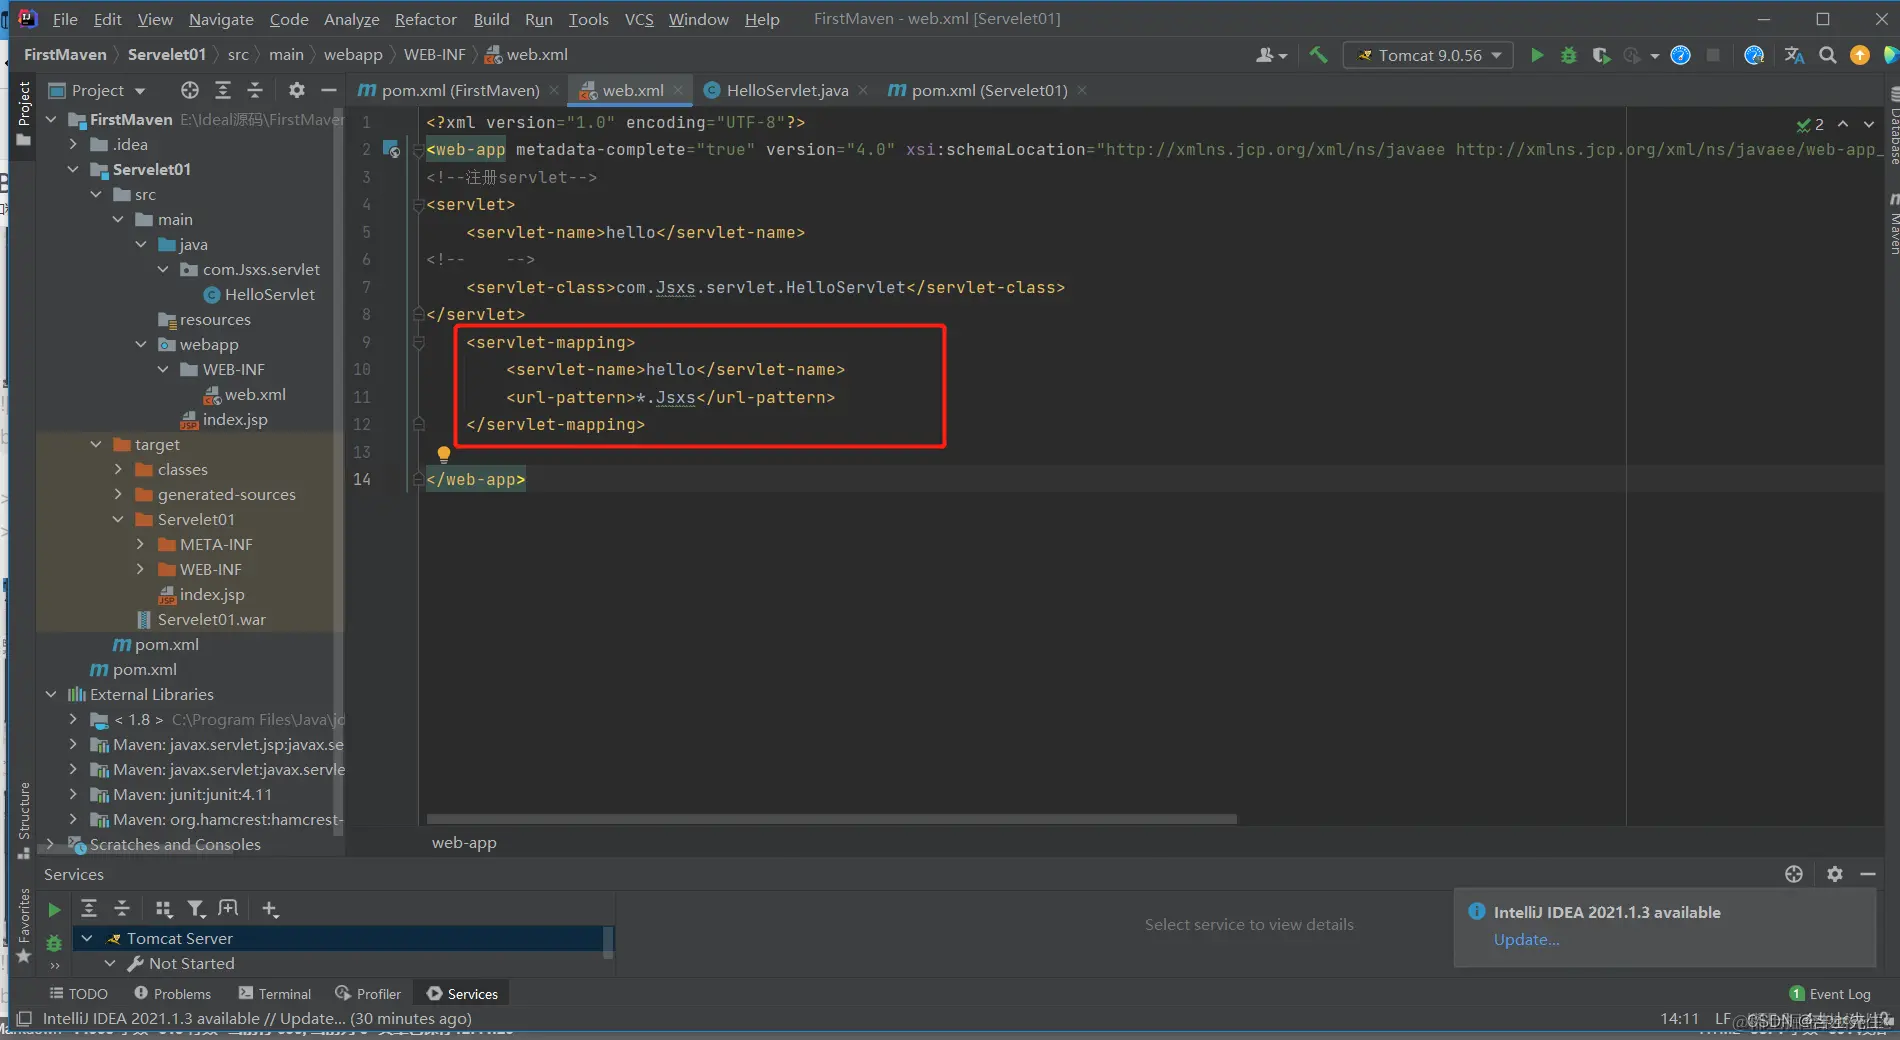Add a new service with the plus icon
The height and width of the screenshot is (1040, 1900).
click(270, 908)
